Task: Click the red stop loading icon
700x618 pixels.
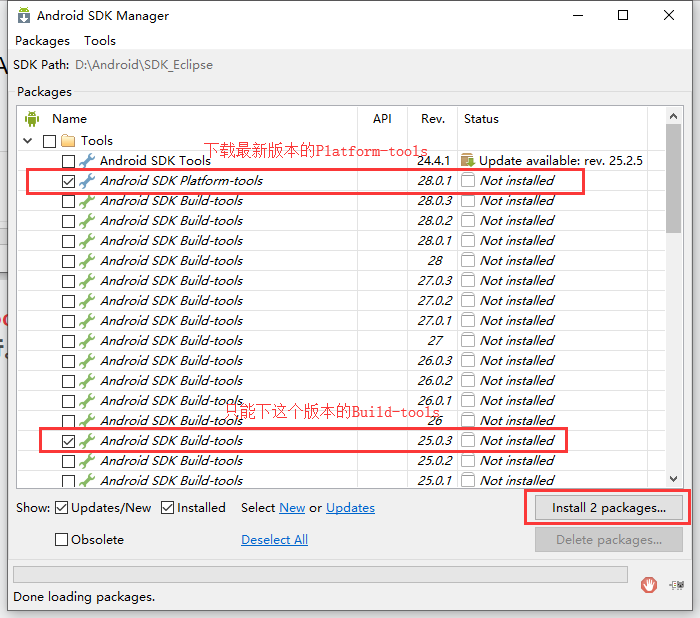Action: 649,585
